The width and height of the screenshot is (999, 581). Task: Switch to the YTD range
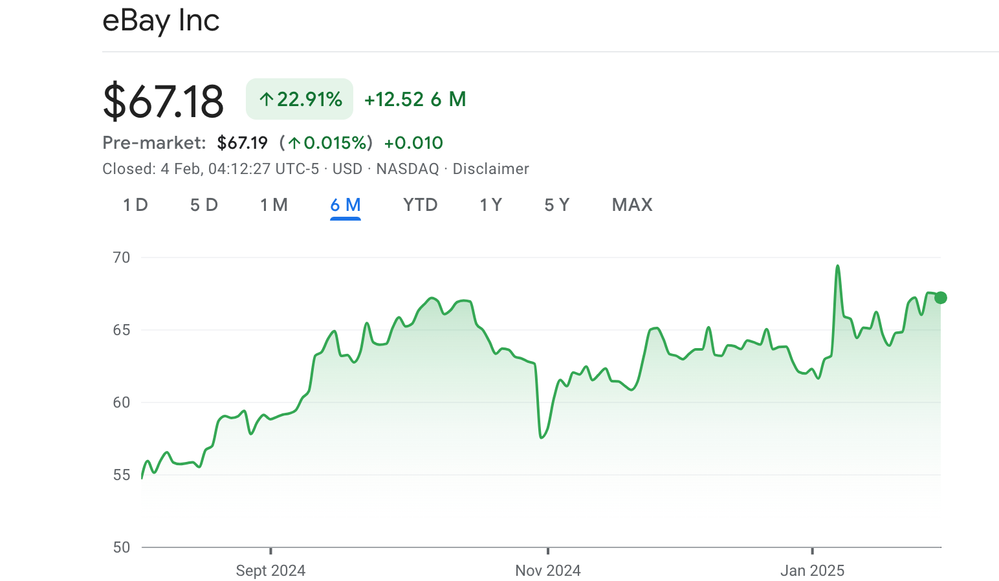[x=420, y=205]
